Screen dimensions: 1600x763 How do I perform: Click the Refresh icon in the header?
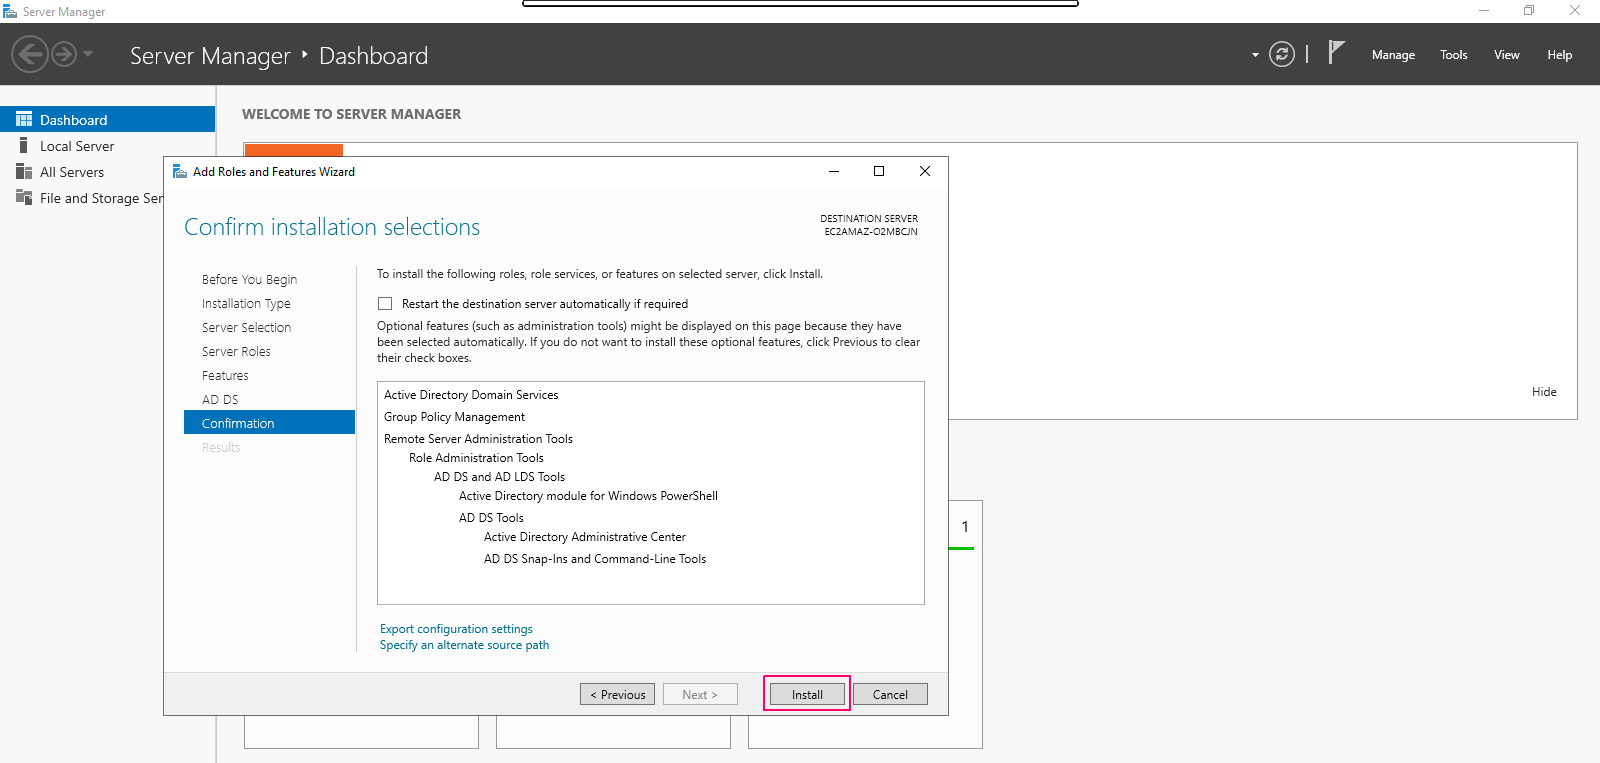tap(1282, 54)
